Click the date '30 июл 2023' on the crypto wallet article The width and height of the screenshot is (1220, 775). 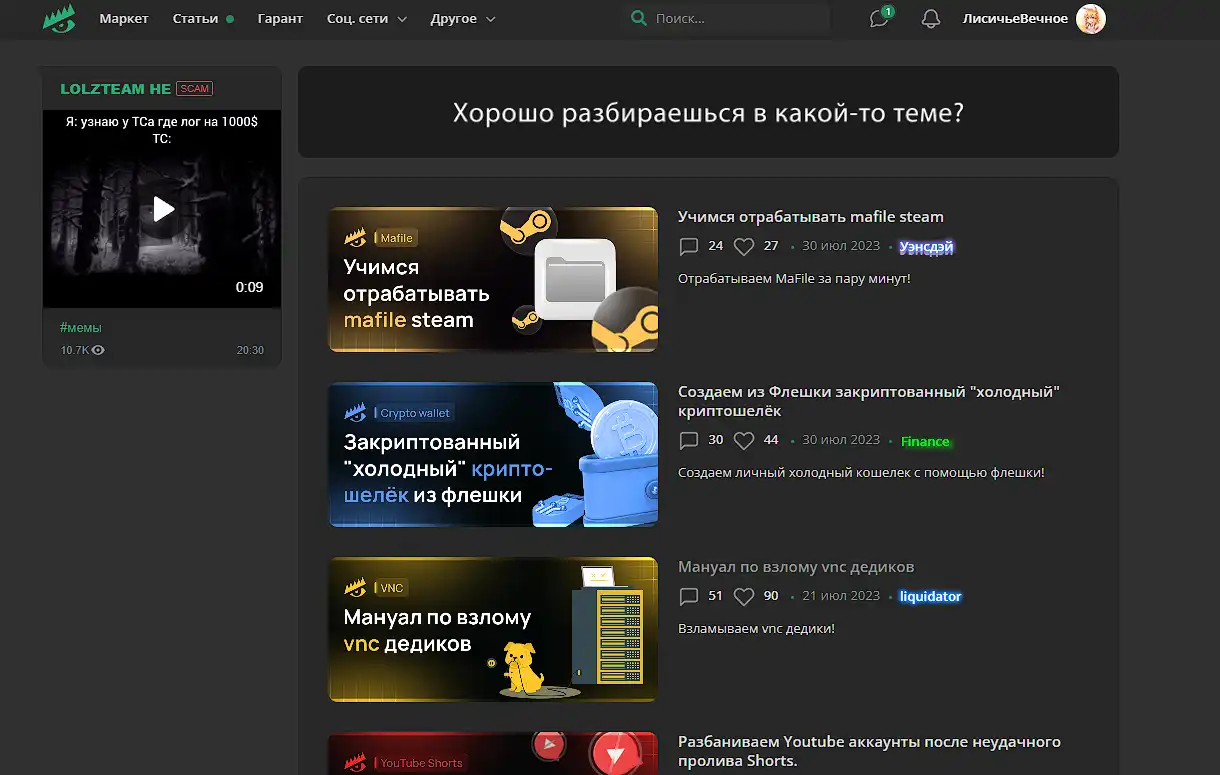tap(841, 440)
